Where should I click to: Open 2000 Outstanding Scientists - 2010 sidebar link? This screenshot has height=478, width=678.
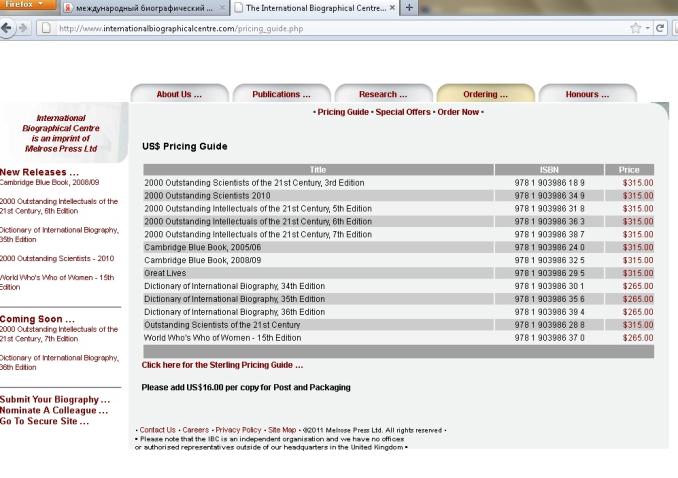[57, 258]
